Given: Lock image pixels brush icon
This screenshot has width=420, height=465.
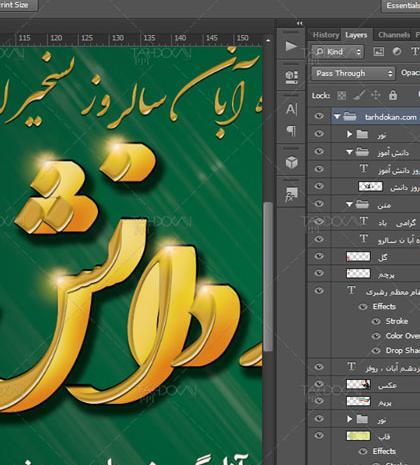Looking at the screenshot, I should point(359,96).
